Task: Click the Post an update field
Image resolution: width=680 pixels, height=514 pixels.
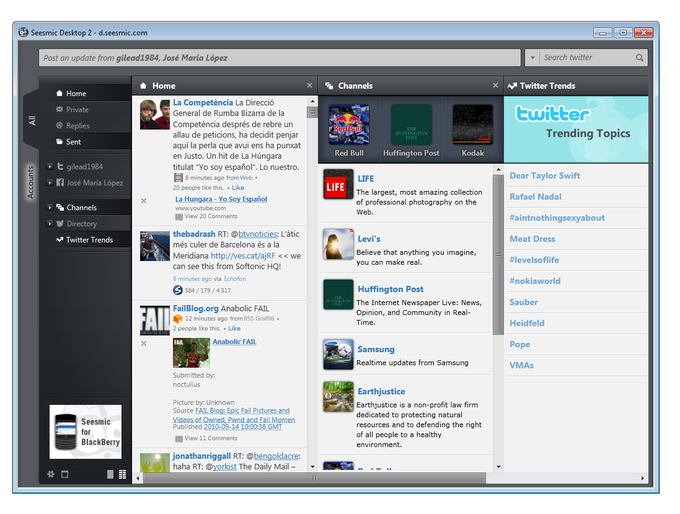Action: pos(280,58)
